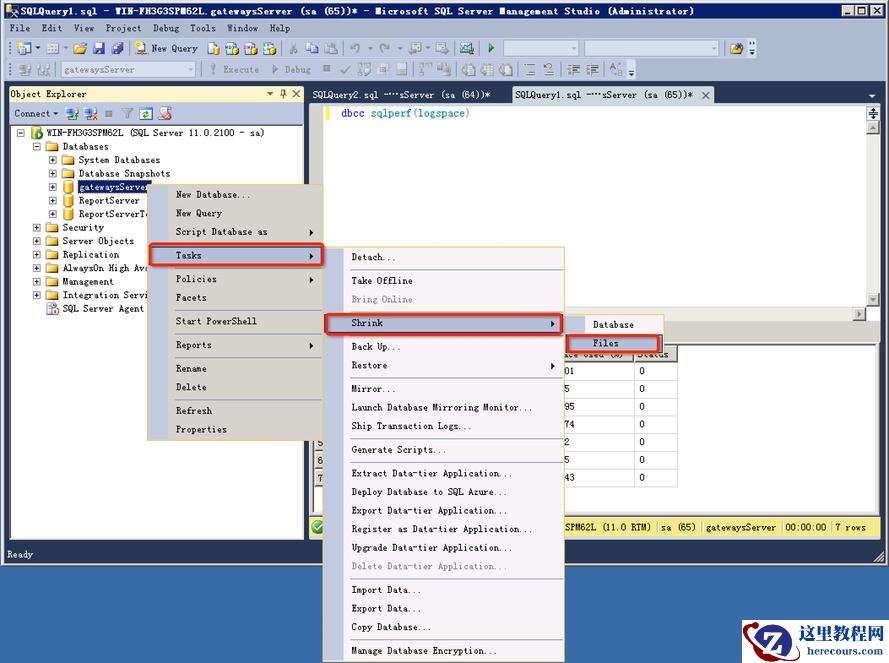The image size is (889, 663).
Task: Click the Open File folder icon
Action: pyautogui.click(x=82, y=48)
